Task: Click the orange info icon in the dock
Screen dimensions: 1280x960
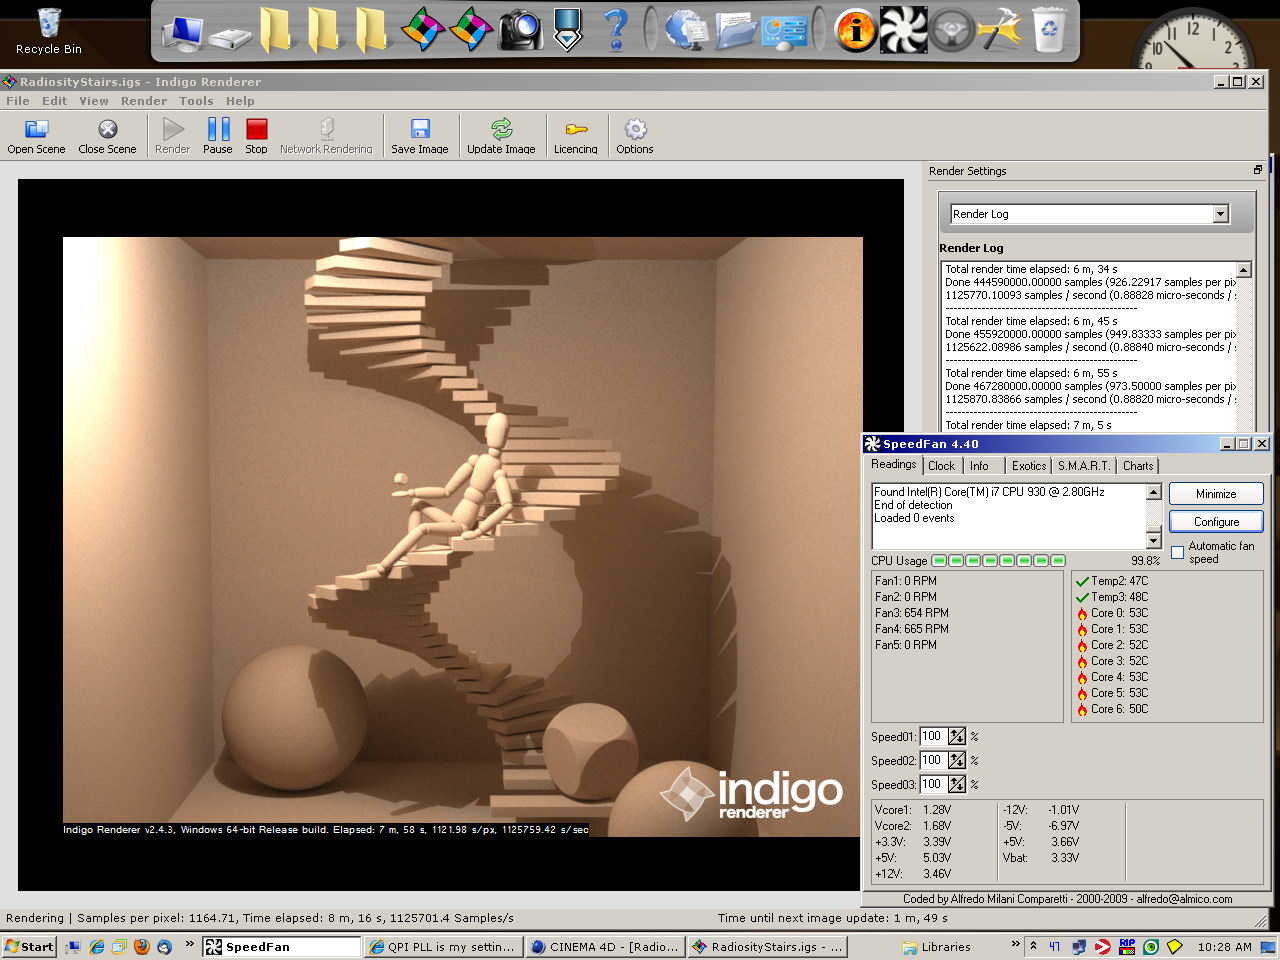Action: click(x=856, y=30)
